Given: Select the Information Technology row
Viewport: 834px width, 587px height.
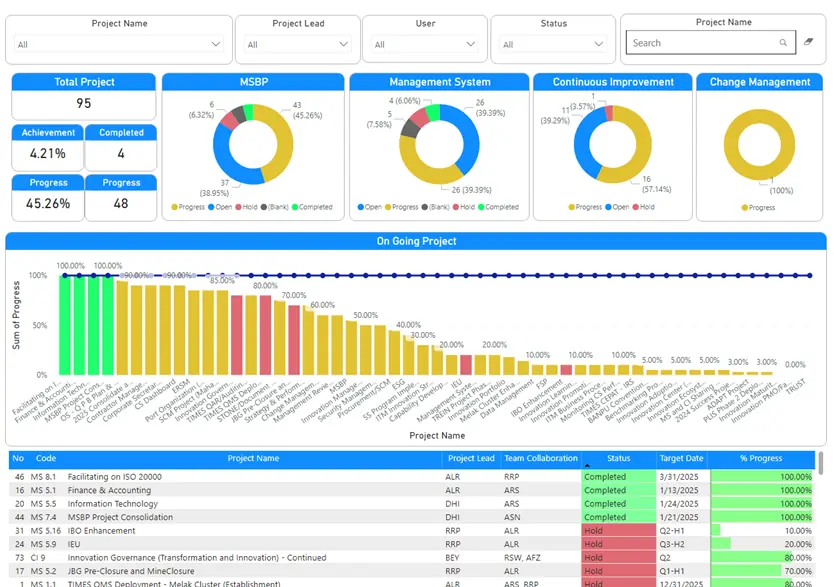Looking at the screenshot, I should coord(412,504).
